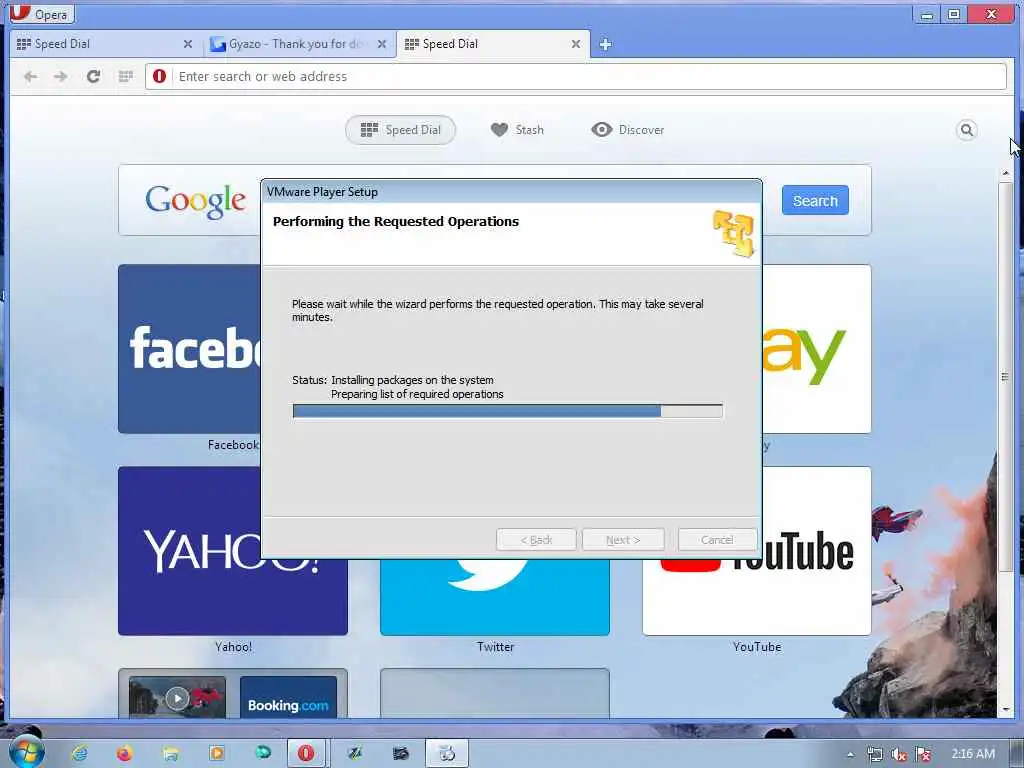Click the Gyazo taskbar icon
The height and width of the screenshot is (768, 1024).
355,754
